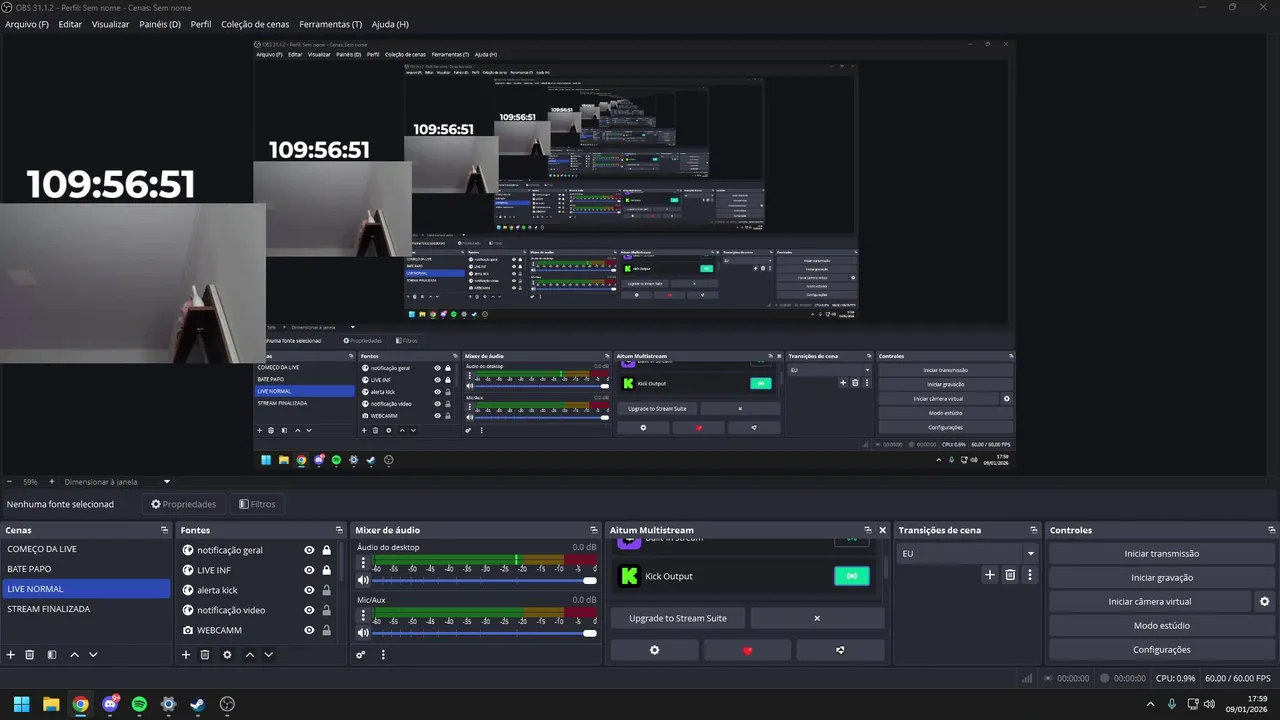This screenshot has height=720, width=1280.
Task: Start virtual camera with Iniciar câmera virtual
Action: [1150, 602]
